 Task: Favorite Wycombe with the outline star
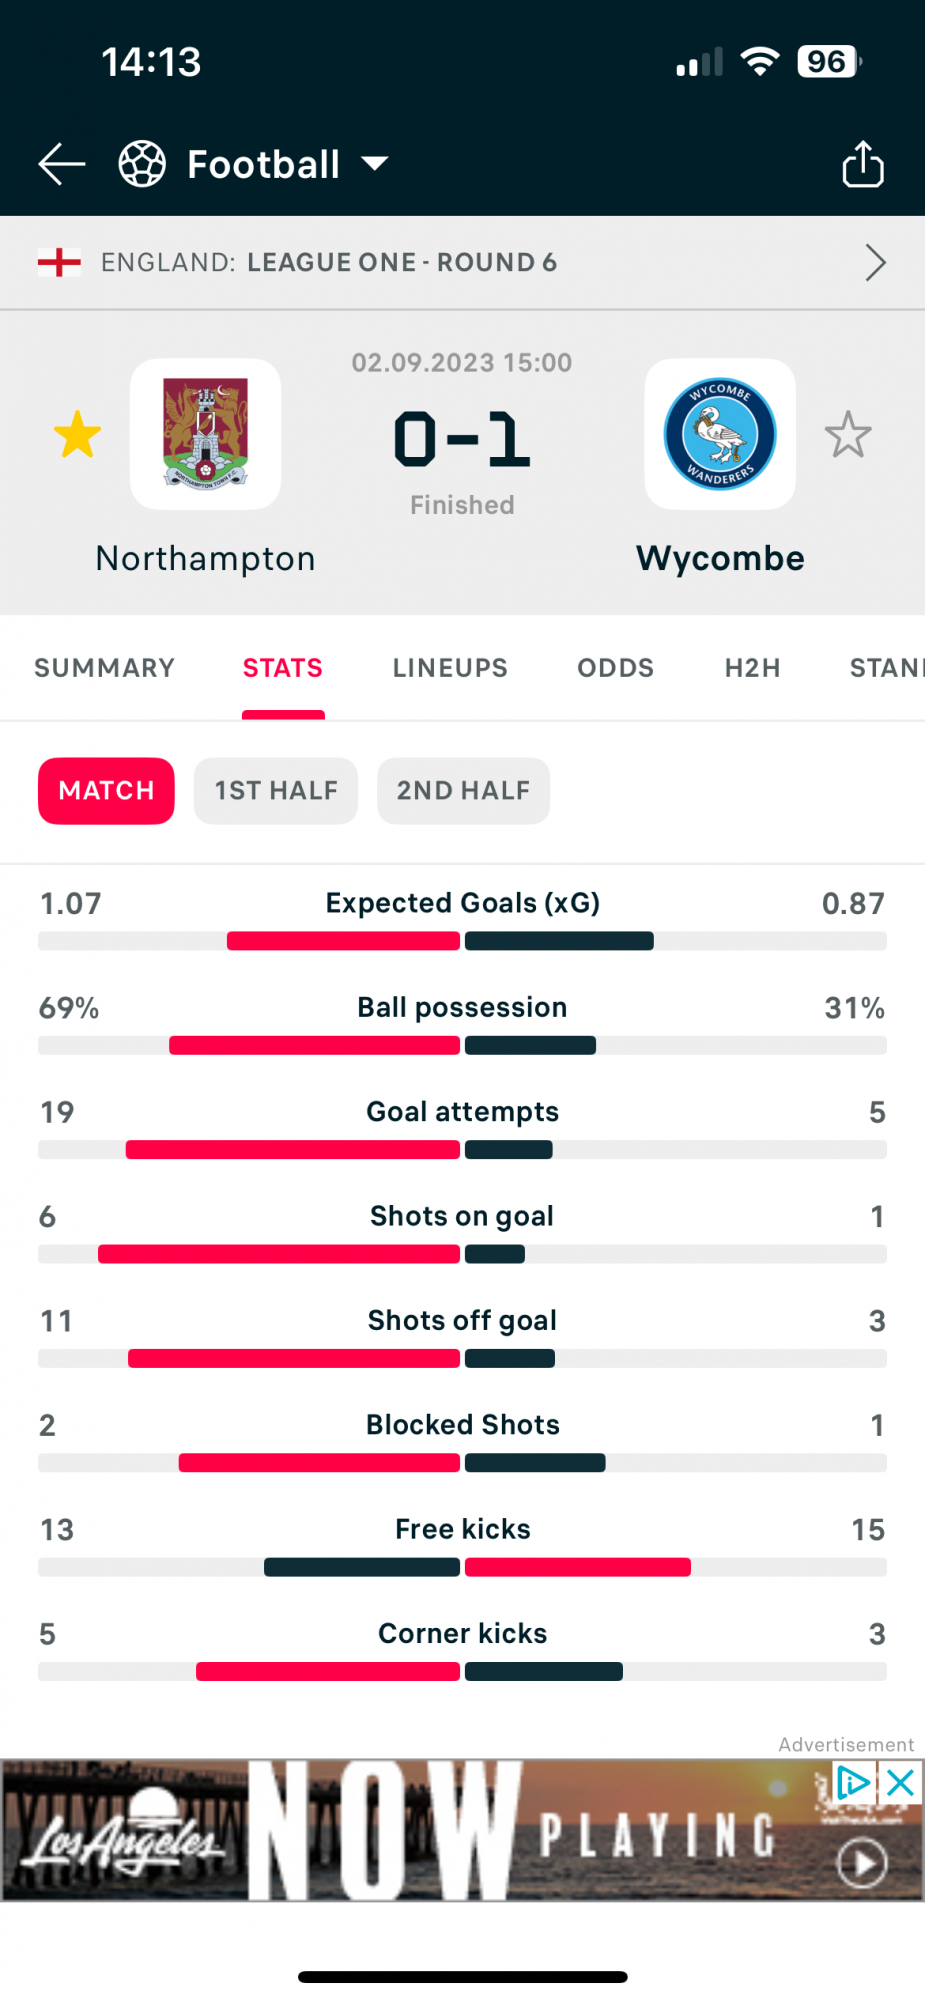[x=848, y=435]
